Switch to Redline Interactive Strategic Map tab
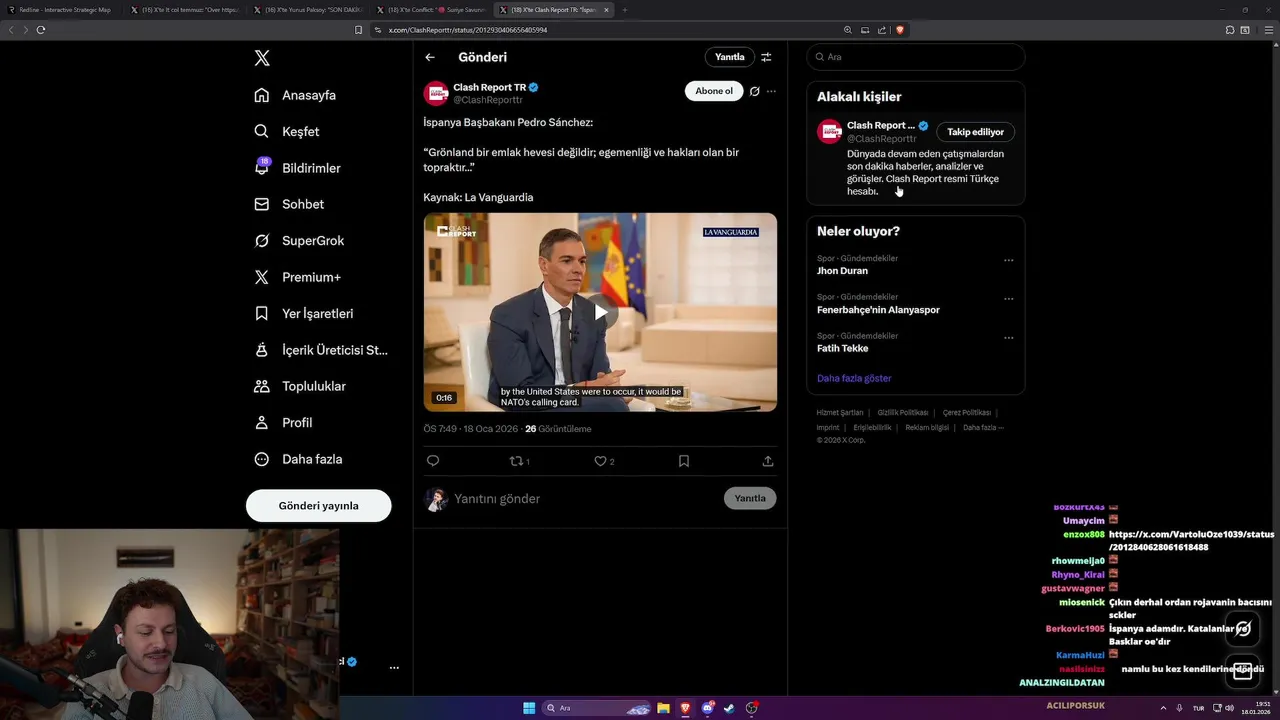The height and width of the screenshot is (720, 1280). click(x=60, y=10)
